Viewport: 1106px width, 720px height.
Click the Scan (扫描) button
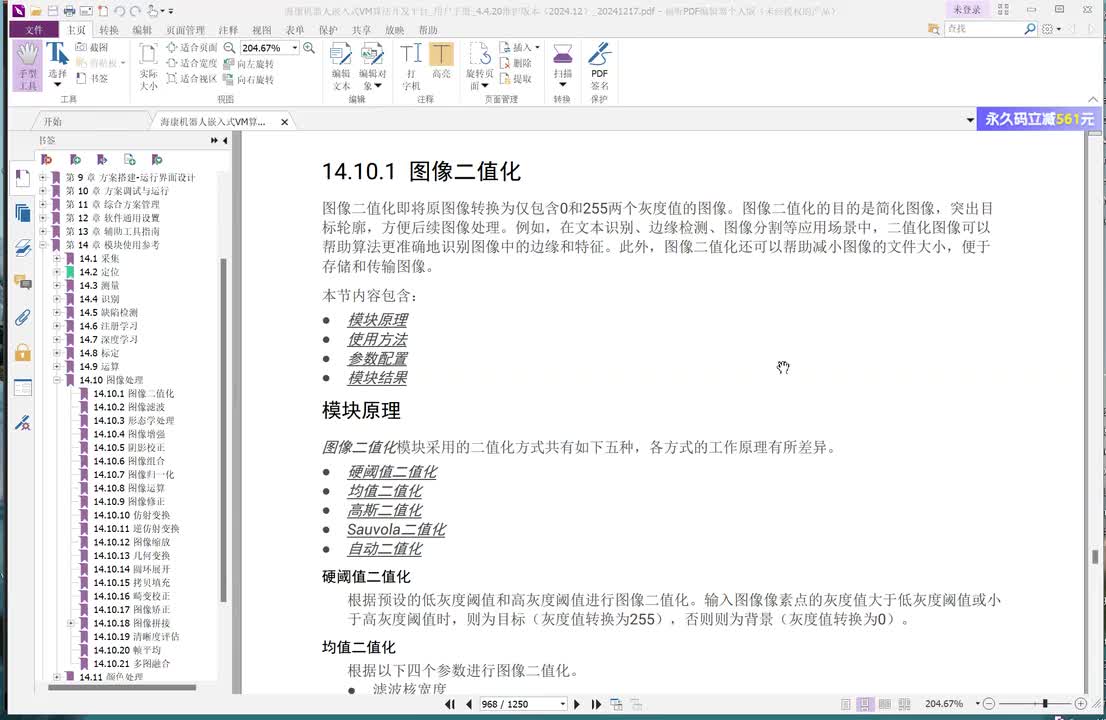[x=563, y=64]
